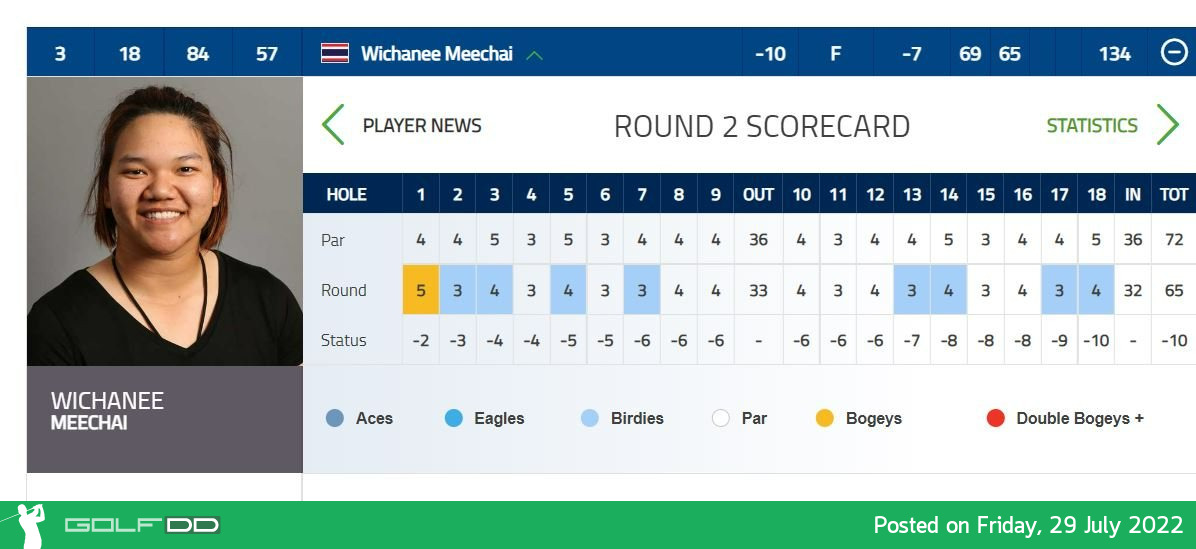Select the hole 1 bogey score cell
The height and width of the screenshot is (549, 1196).
(421, 290)
